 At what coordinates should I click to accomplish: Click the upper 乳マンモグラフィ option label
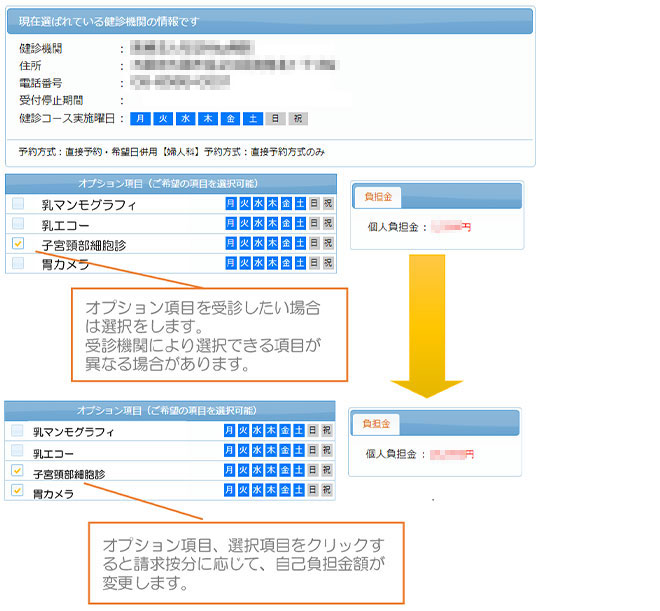[x=89, y=205]
